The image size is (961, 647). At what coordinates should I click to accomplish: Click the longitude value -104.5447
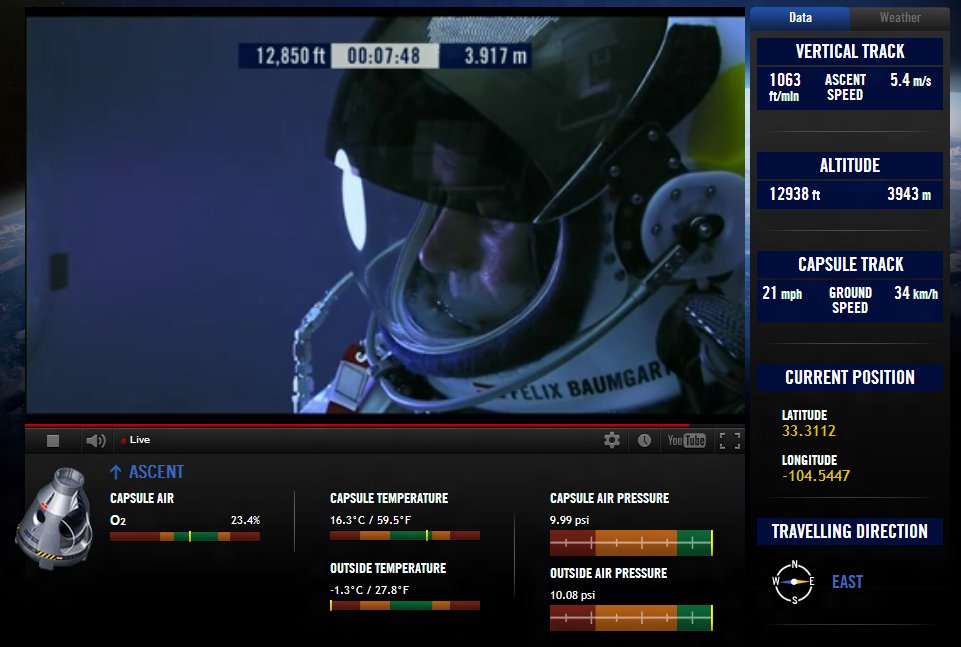(816, 476)
